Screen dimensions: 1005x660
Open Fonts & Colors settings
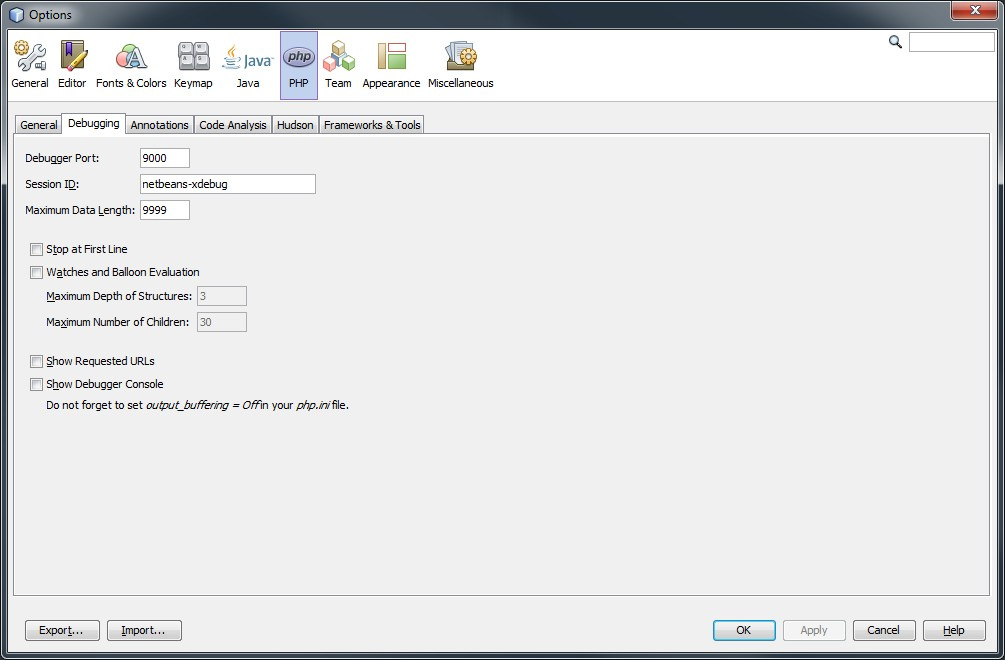[131, 65]
